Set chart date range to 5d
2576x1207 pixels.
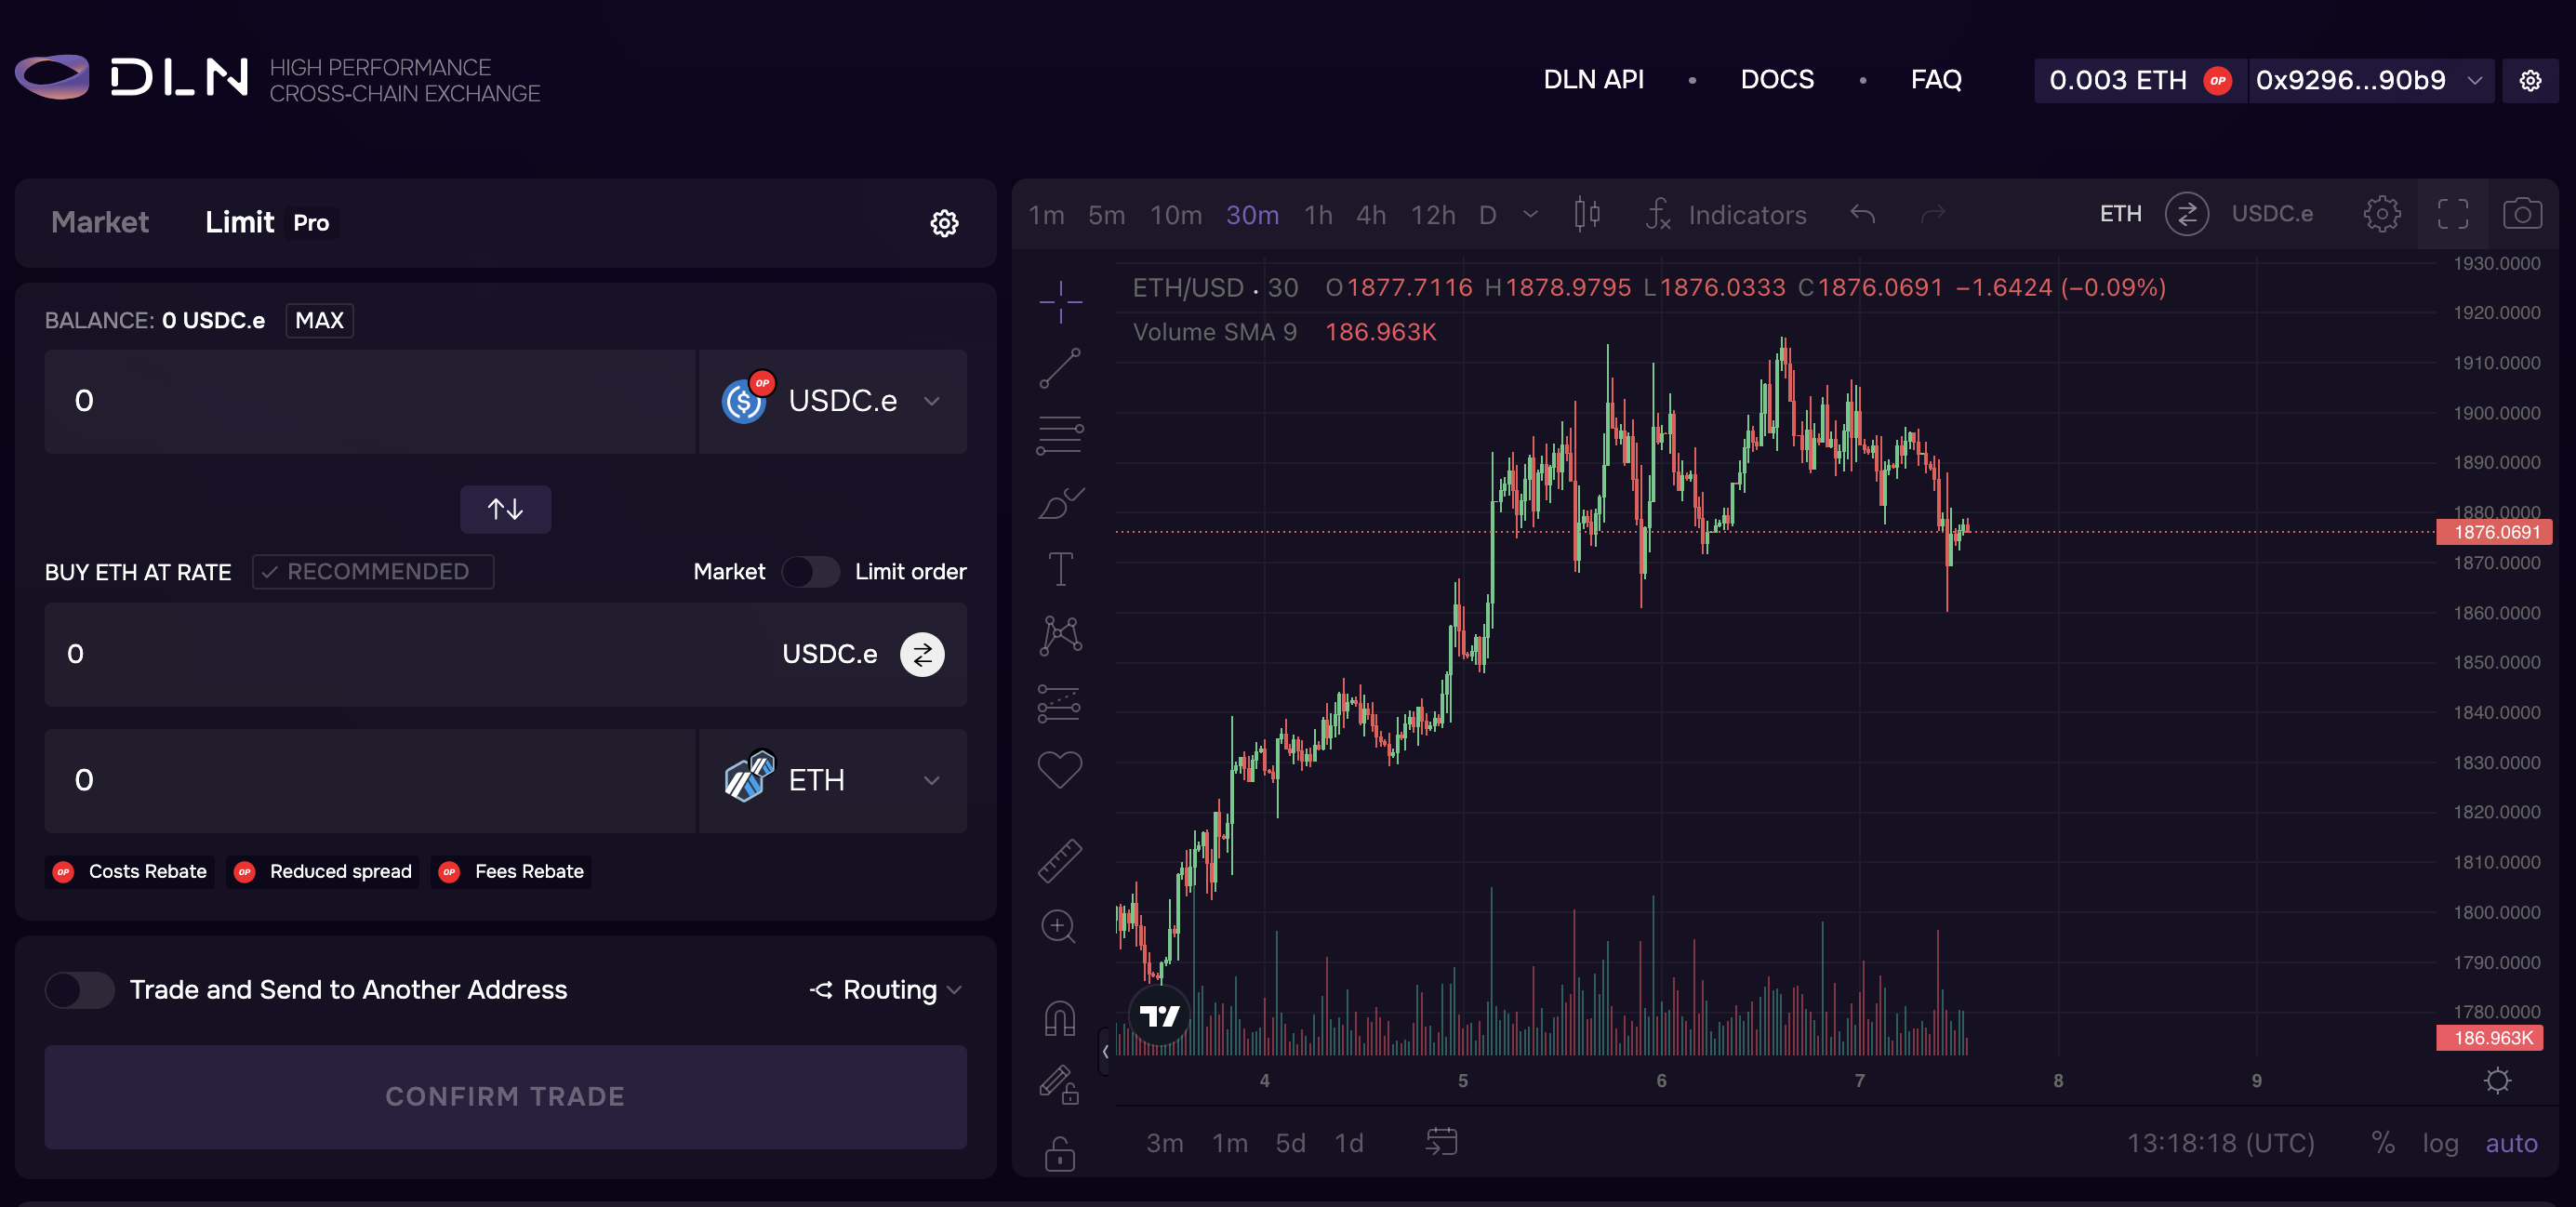click(x=1290, y=1143)
